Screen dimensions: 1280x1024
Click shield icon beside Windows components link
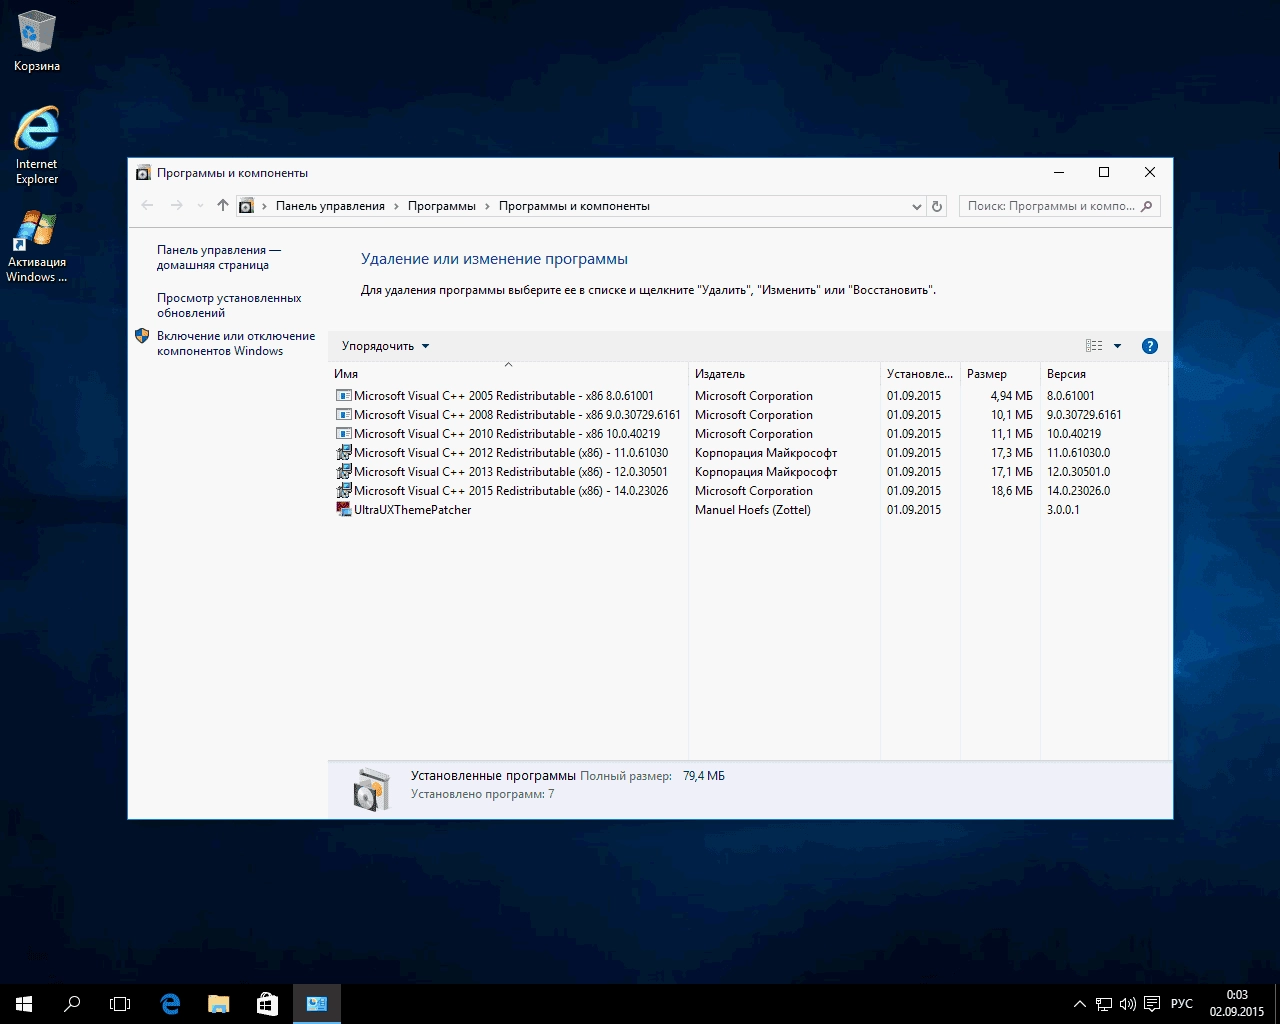142,336
